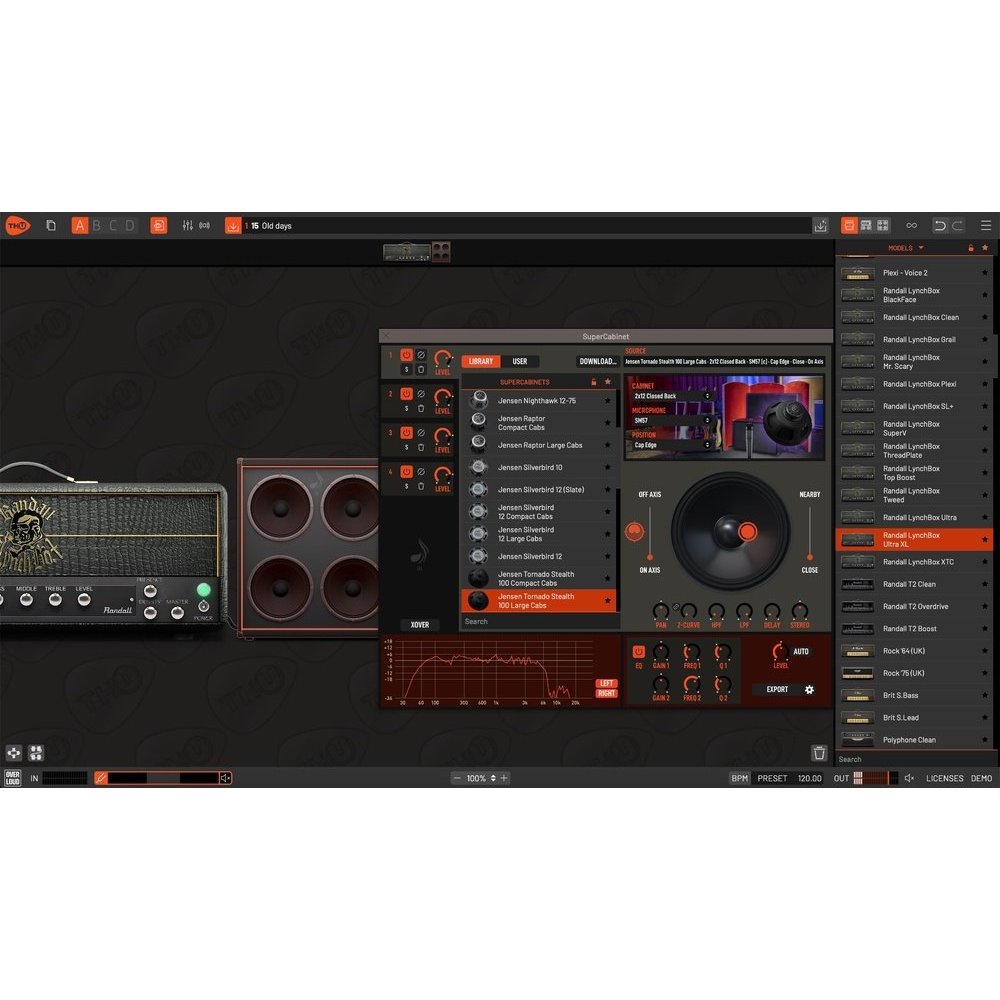Select Randall T2 Overdrive model
This screenshot has width=1000, height=1000.
coord(913,607)
